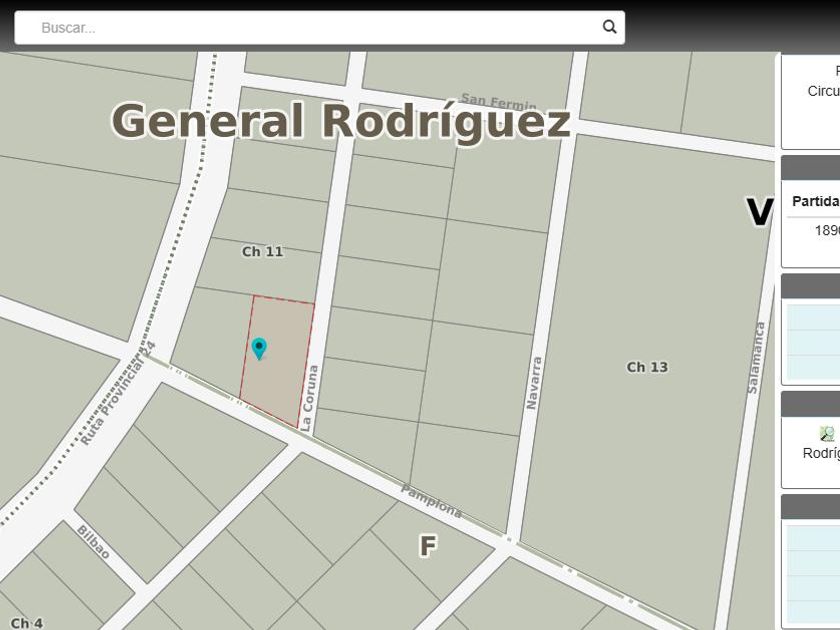The image size is (840, 630).
Task: Click the 'Pamplona' street label
Action: coord(431,501)
